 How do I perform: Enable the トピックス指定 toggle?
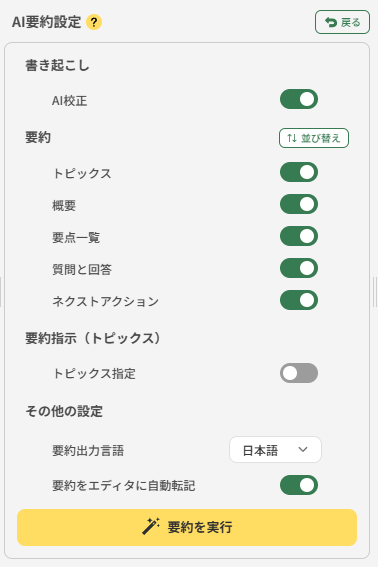(x=299, y=373)
